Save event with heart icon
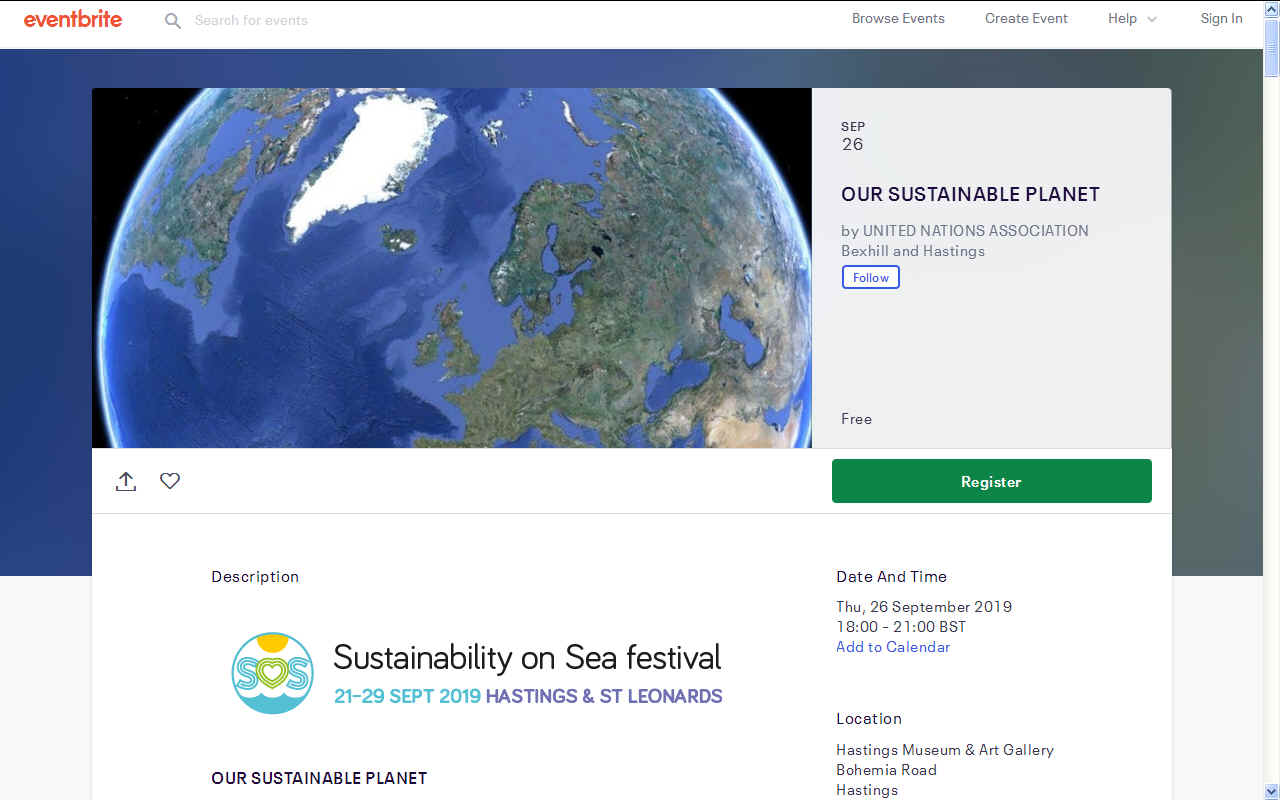The width and height of the screenshot is (1280, 800). point(170,481)
